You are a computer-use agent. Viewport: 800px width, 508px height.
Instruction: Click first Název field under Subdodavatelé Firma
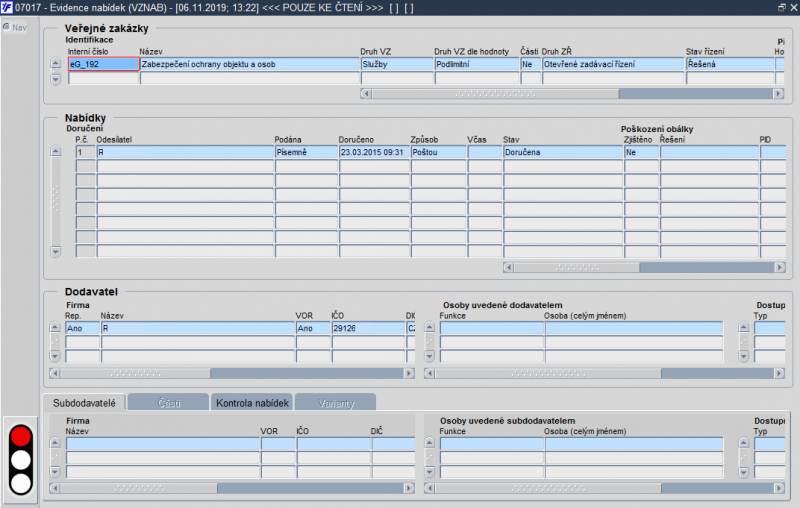pos(163,443)
